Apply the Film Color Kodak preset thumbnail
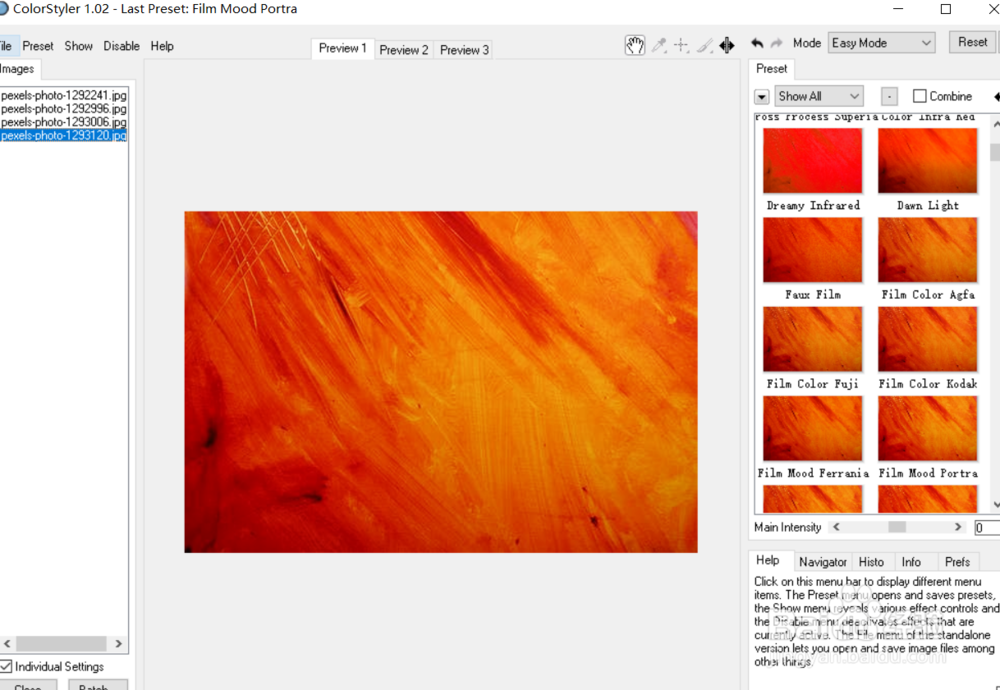This screenshot has width=1000, height=690. pyautogui.click(x=927, y=339)
